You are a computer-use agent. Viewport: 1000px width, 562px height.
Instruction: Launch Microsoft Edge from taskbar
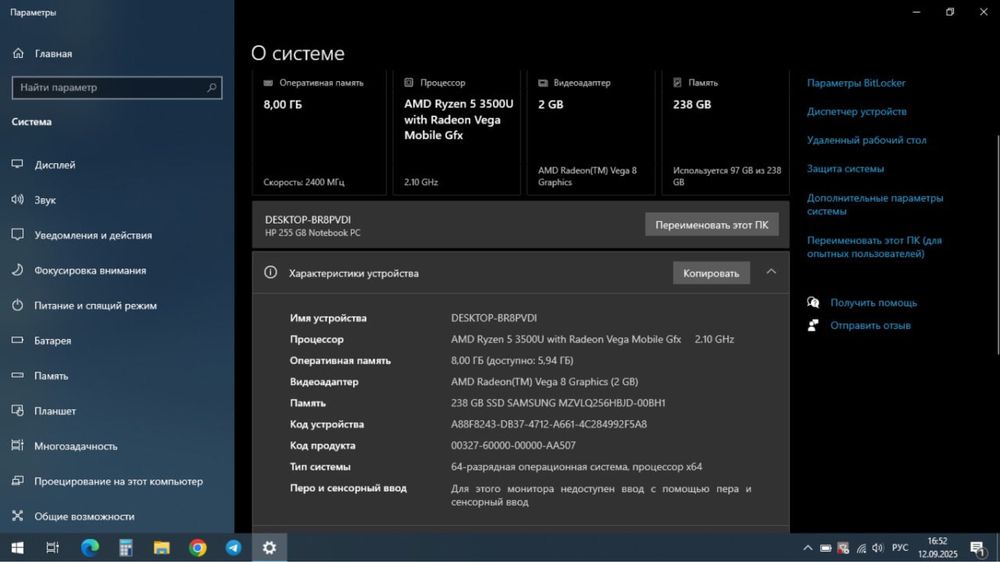tap(90, 547)
